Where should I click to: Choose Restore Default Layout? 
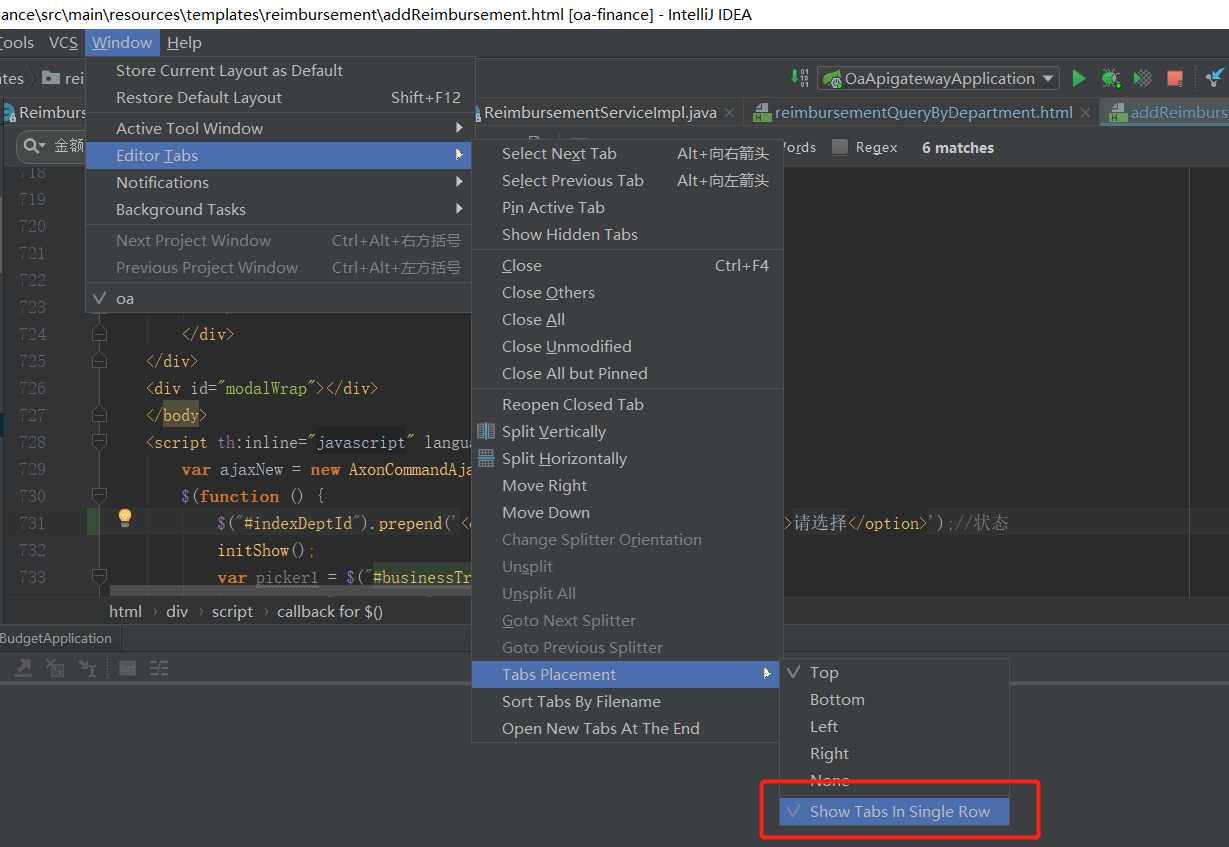coord(279,98)
